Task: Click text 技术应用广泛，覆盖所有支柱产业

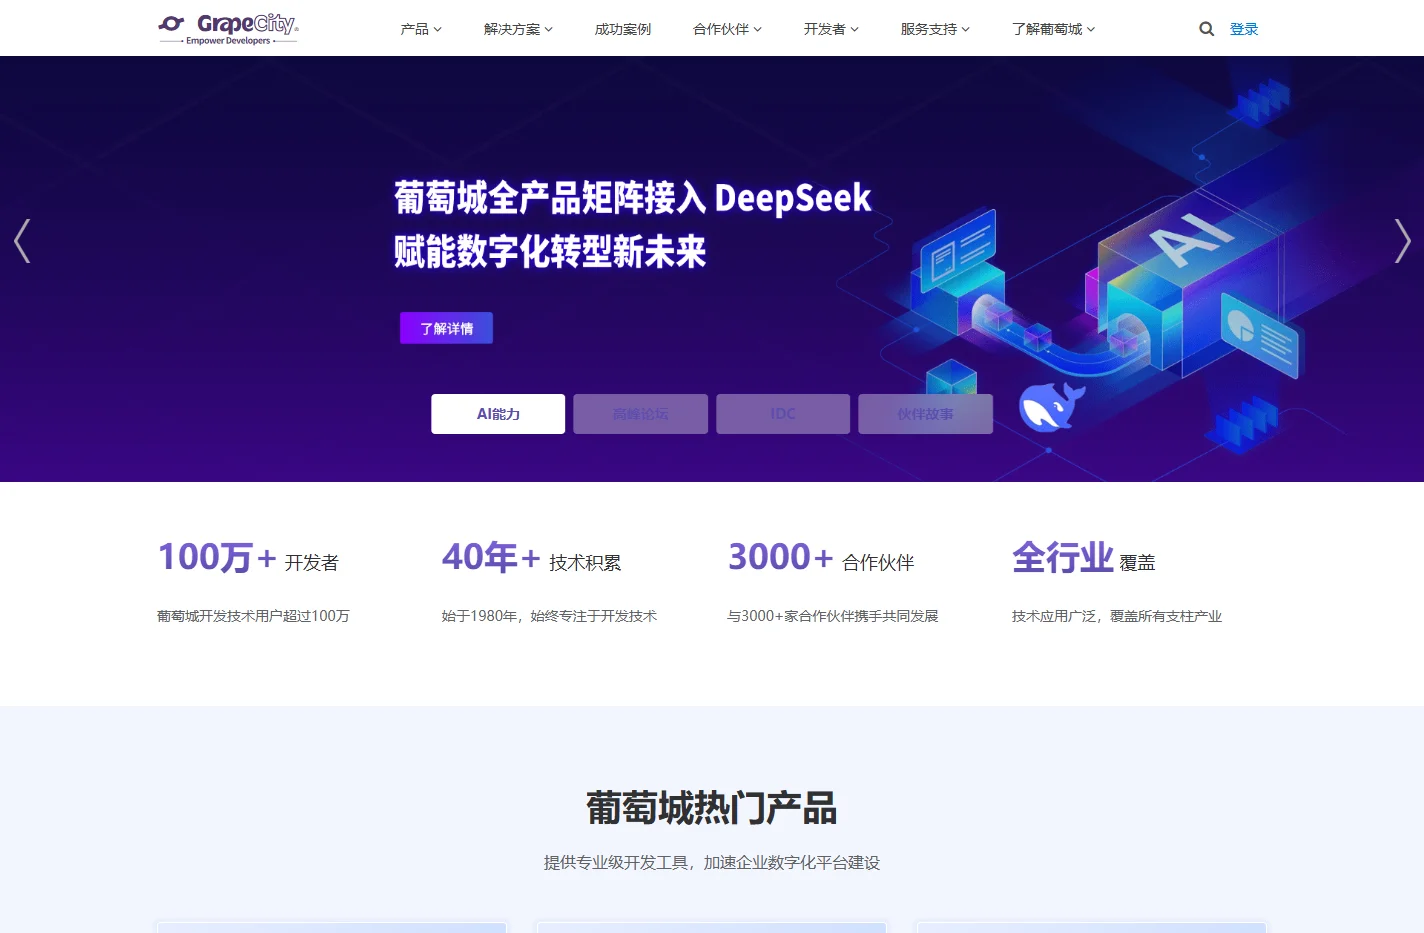Action: [1117, 616]
